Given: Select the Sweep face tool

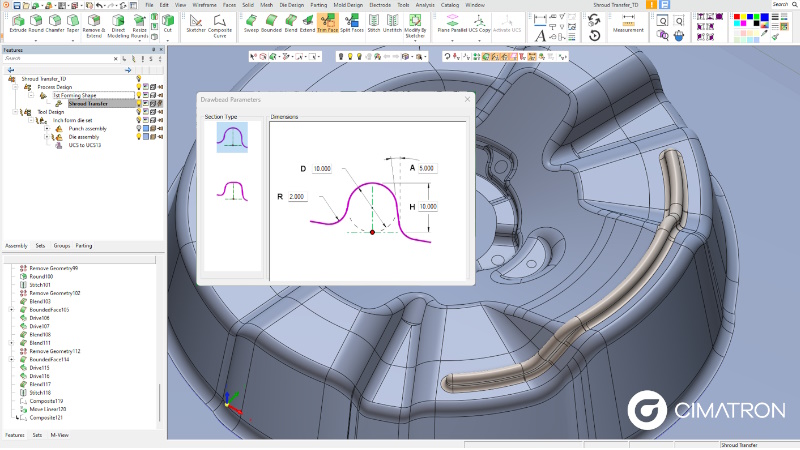Looking at the screenshot, I should pyautogui.click(x=251, y=23).
